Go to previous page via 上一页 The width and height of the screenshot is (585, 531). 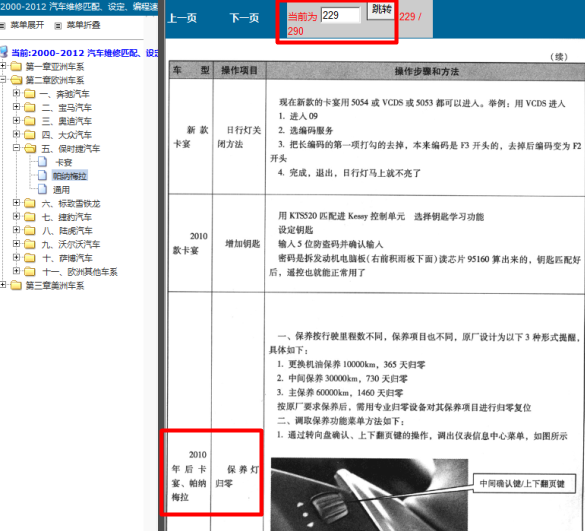click(182, 18)
